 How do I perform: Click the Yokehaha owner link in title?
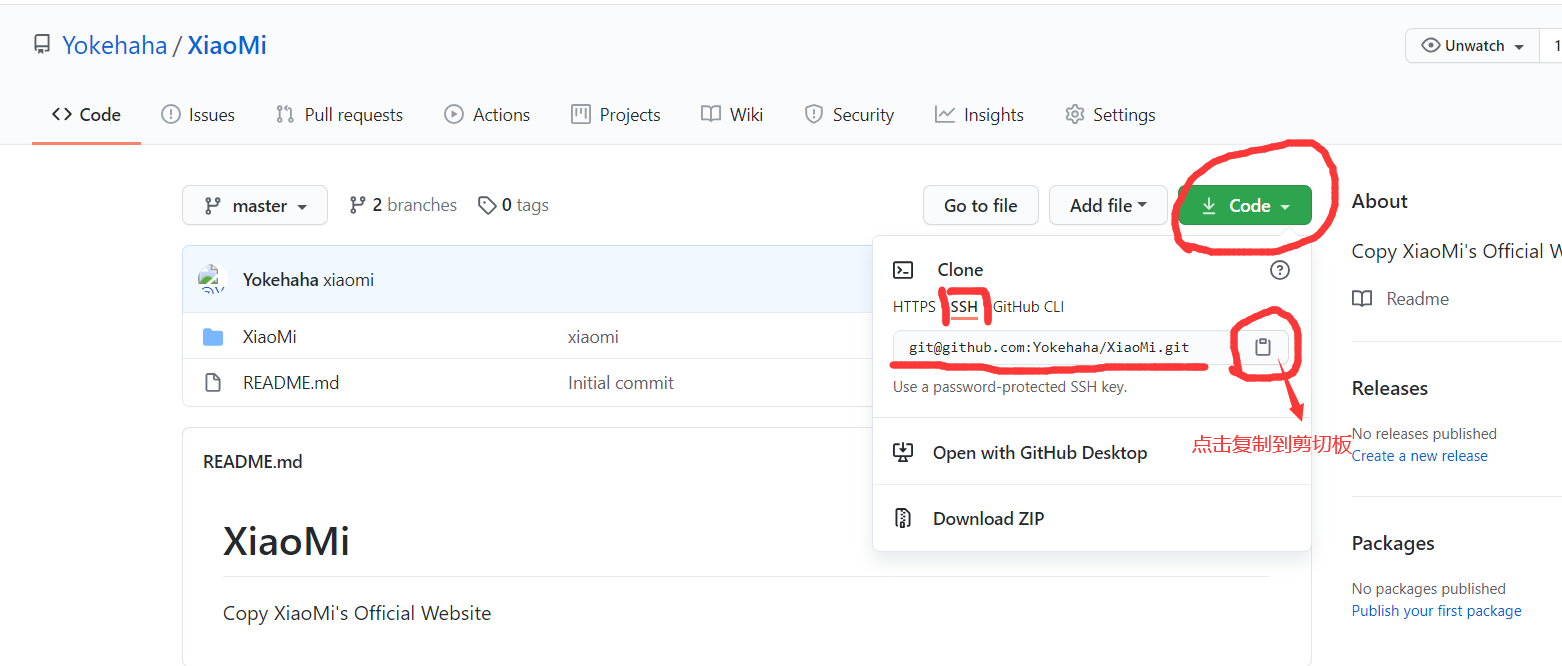(x=114, y=45)
